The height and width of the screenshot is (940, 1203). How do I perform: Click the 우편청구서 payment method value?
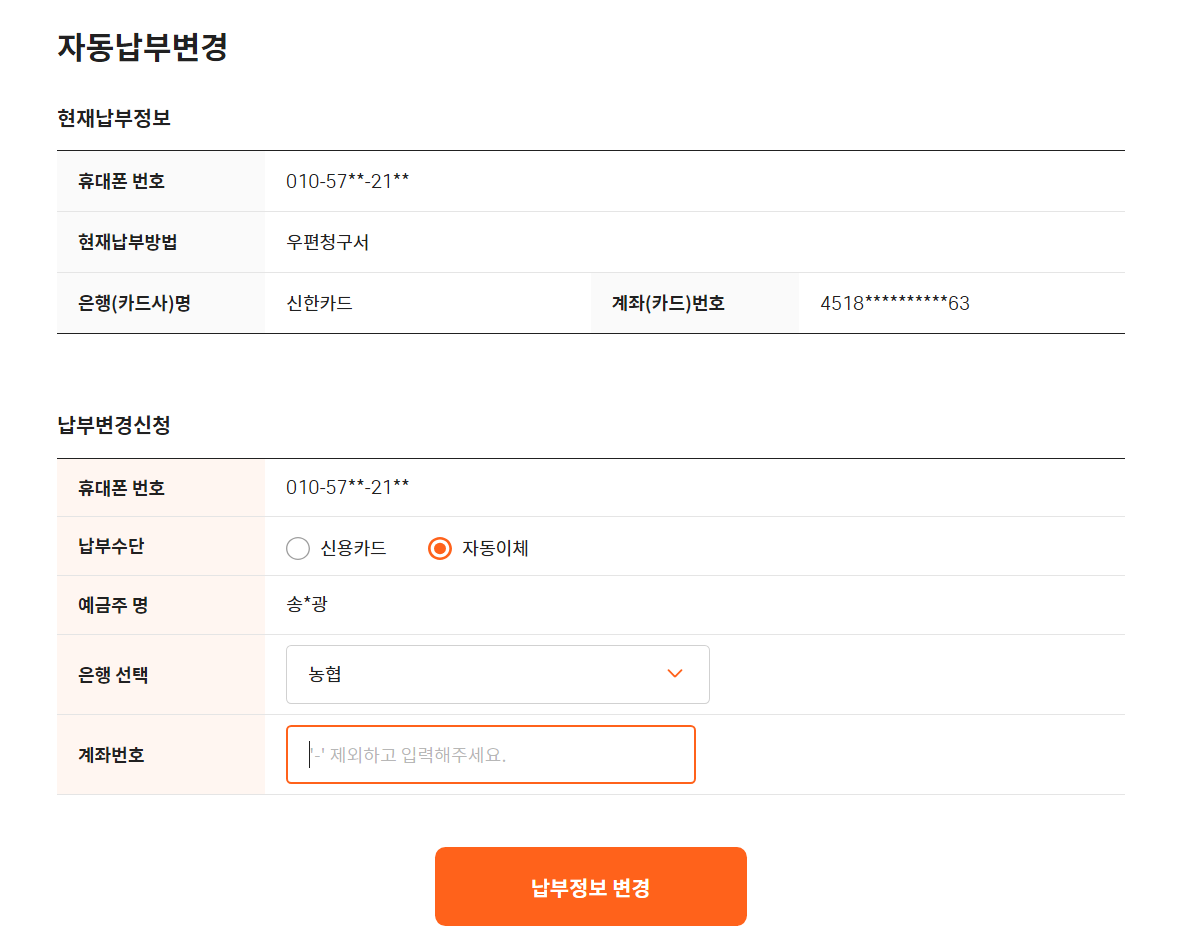[328, 242]
